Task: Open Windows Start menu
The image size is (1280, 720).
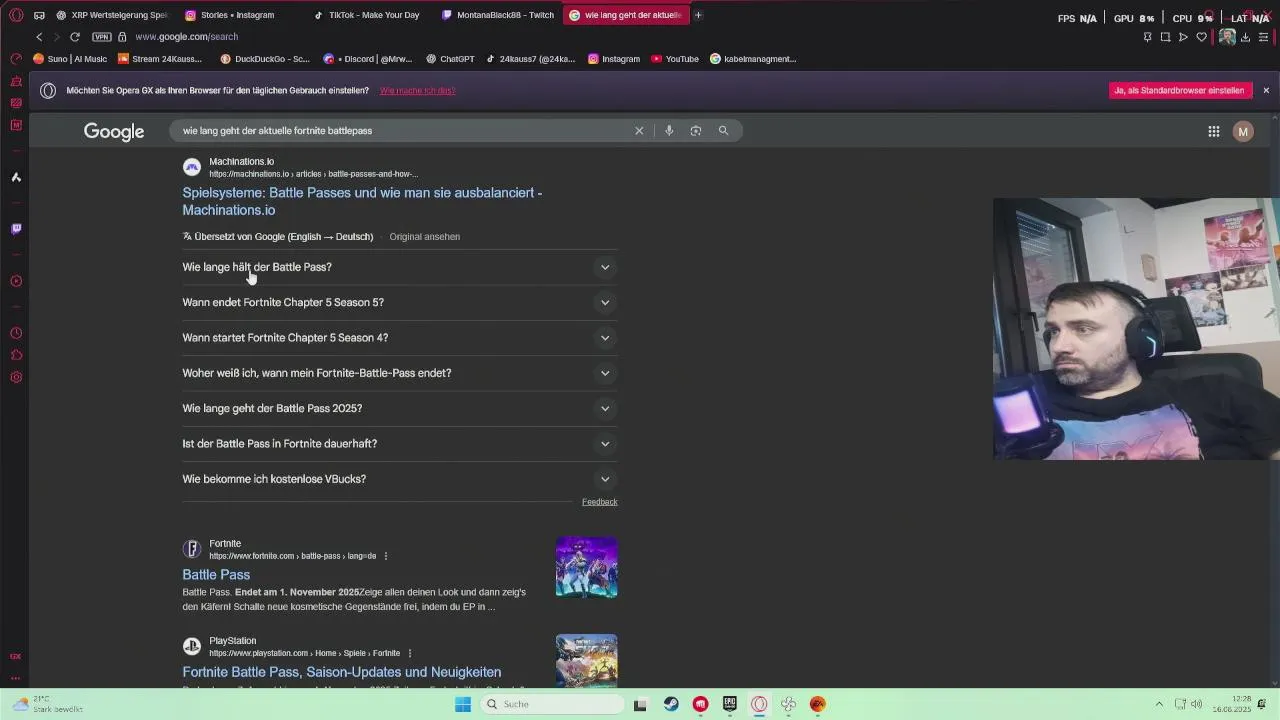Action: tap(462, 704)
